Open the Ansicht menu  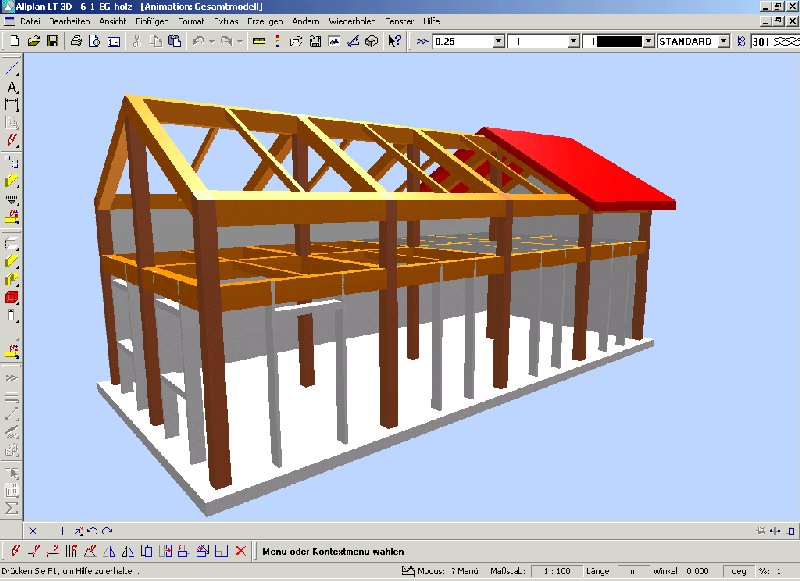click(x=111, y=20)
